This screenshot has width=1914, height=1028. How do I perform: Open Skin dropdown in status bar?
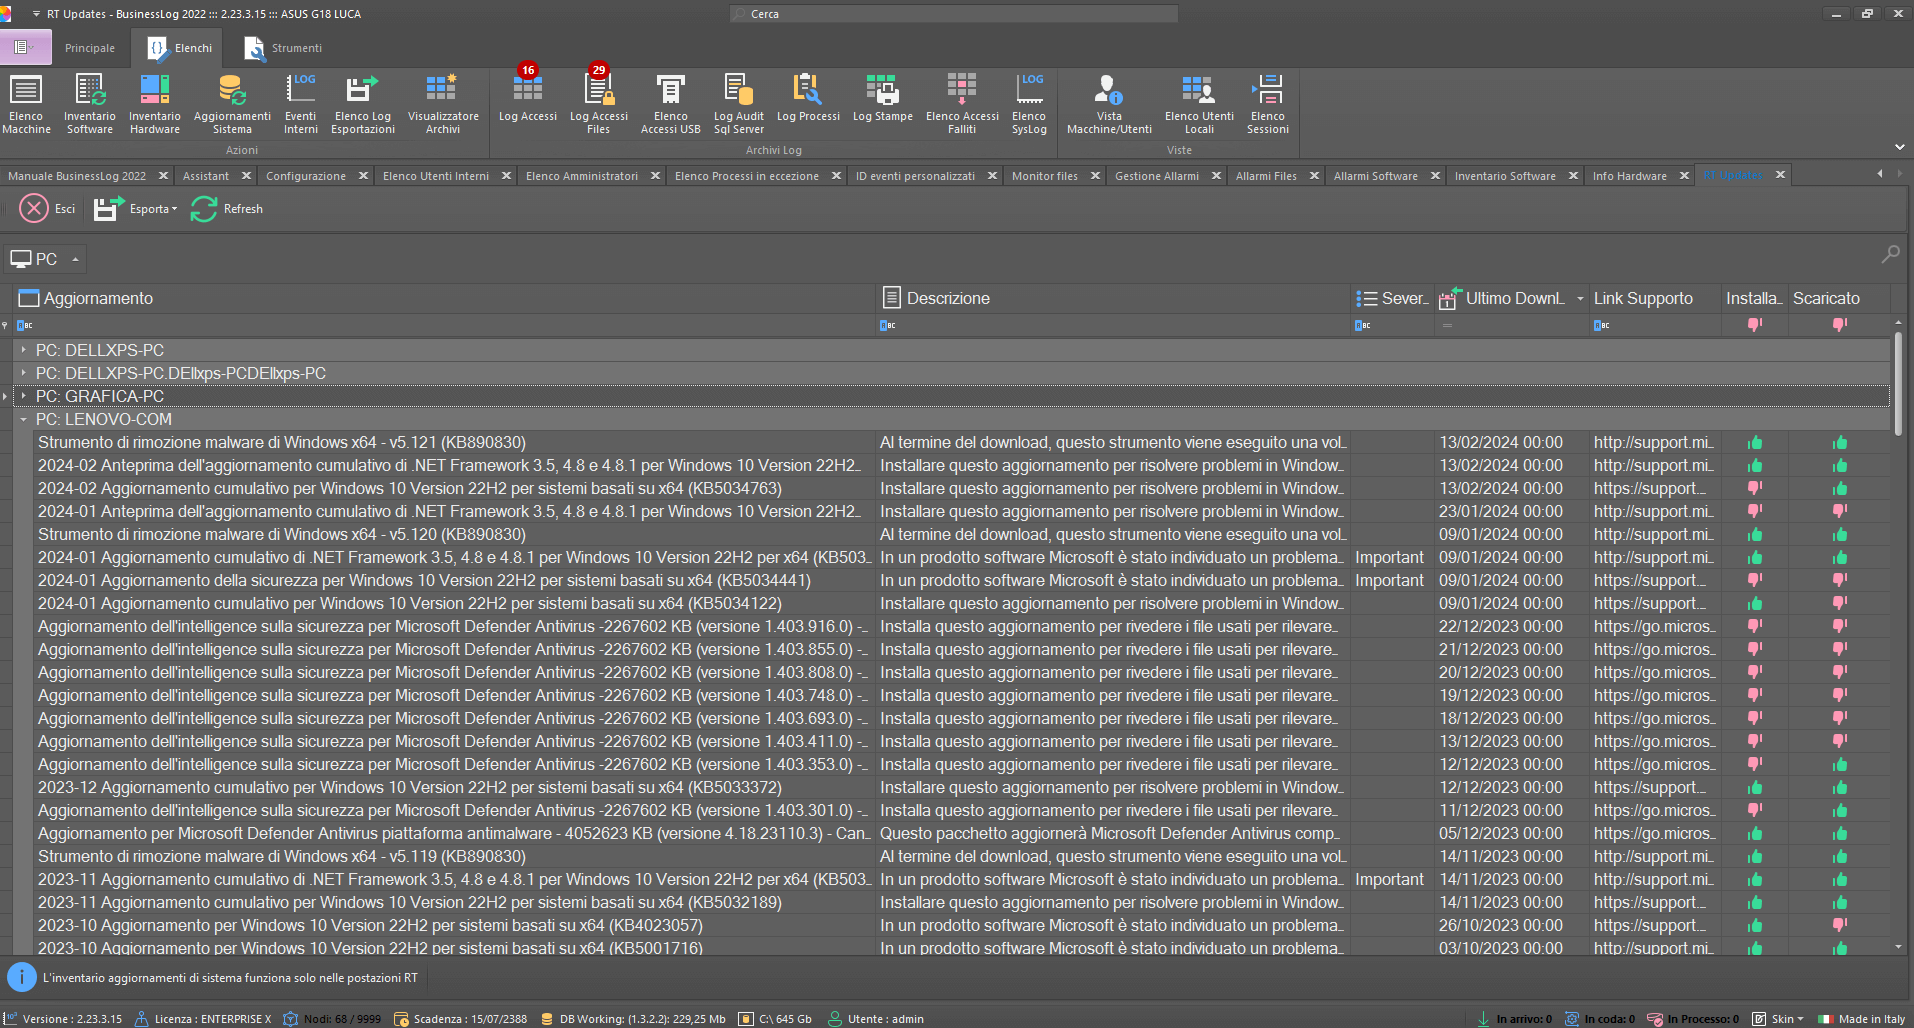coord(1779,1019)
